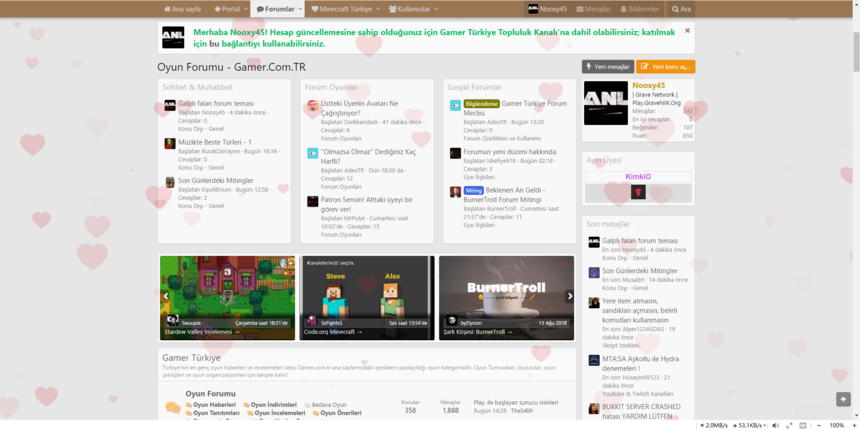Open 'Forumun yeni düzeni hakkında' thread
The width and height of the screenshot is (860, 431).
click(x=510, y=151)
